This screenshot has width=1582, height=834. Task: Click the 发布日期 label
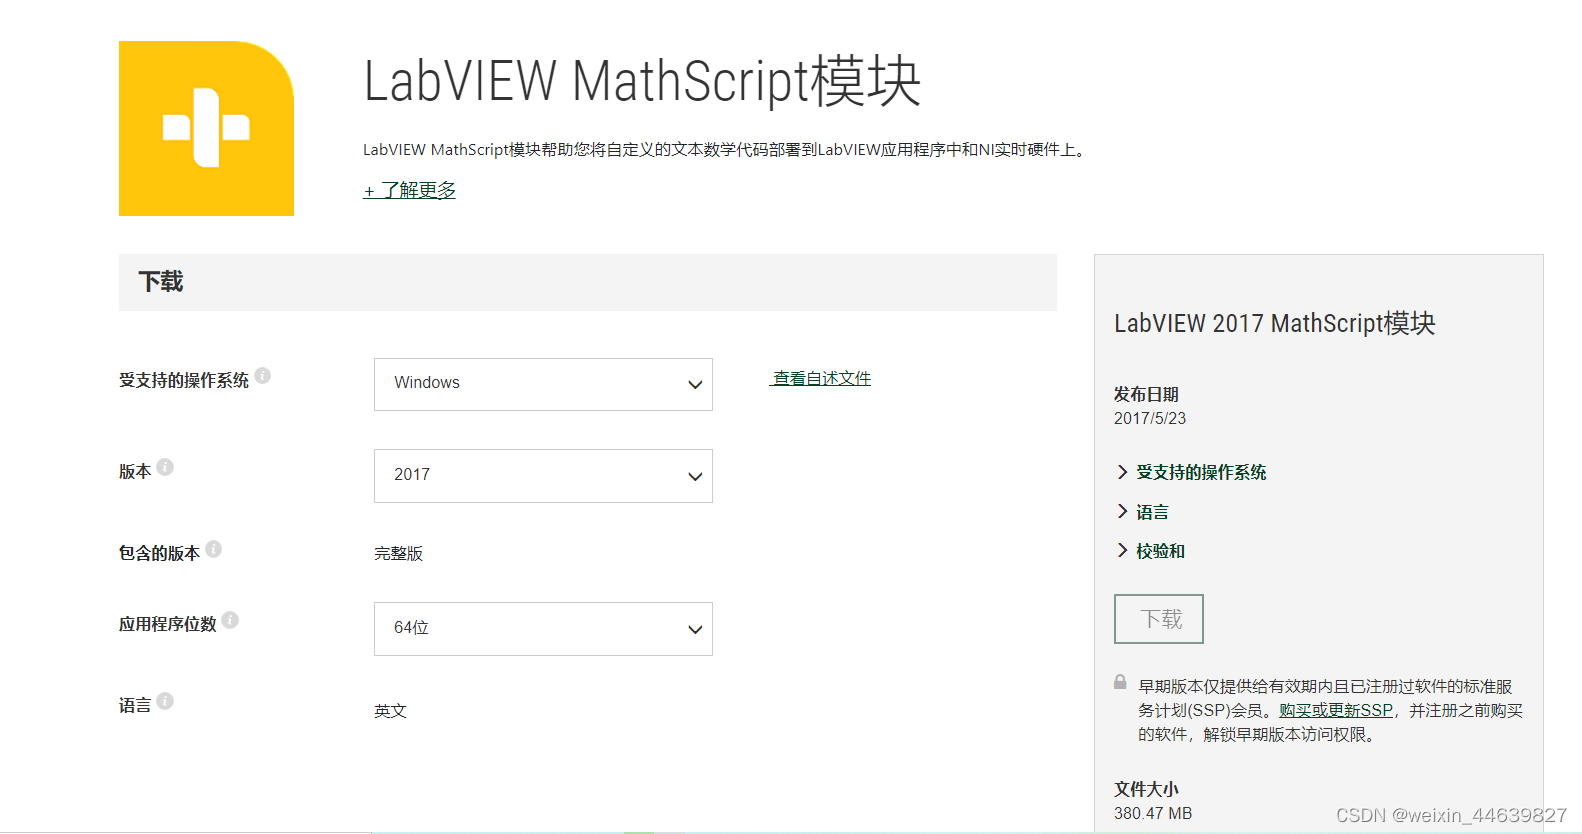coord(1146,394)
